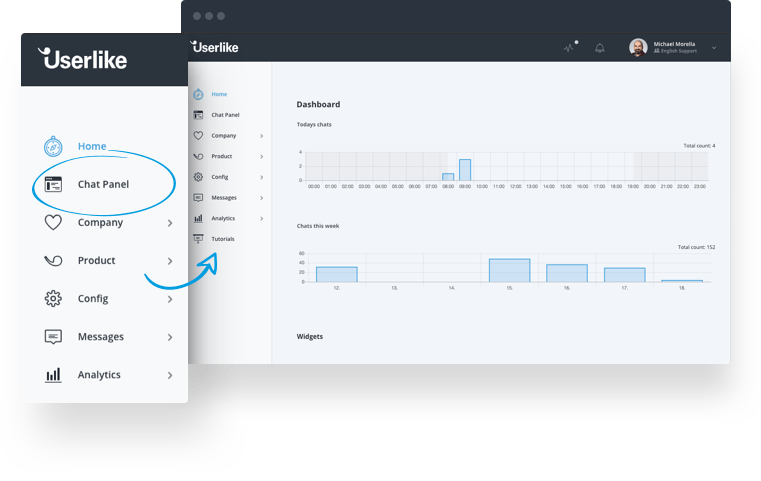
Task: Select Analytics label in enlarged sidebar
Action: (99, 375)
